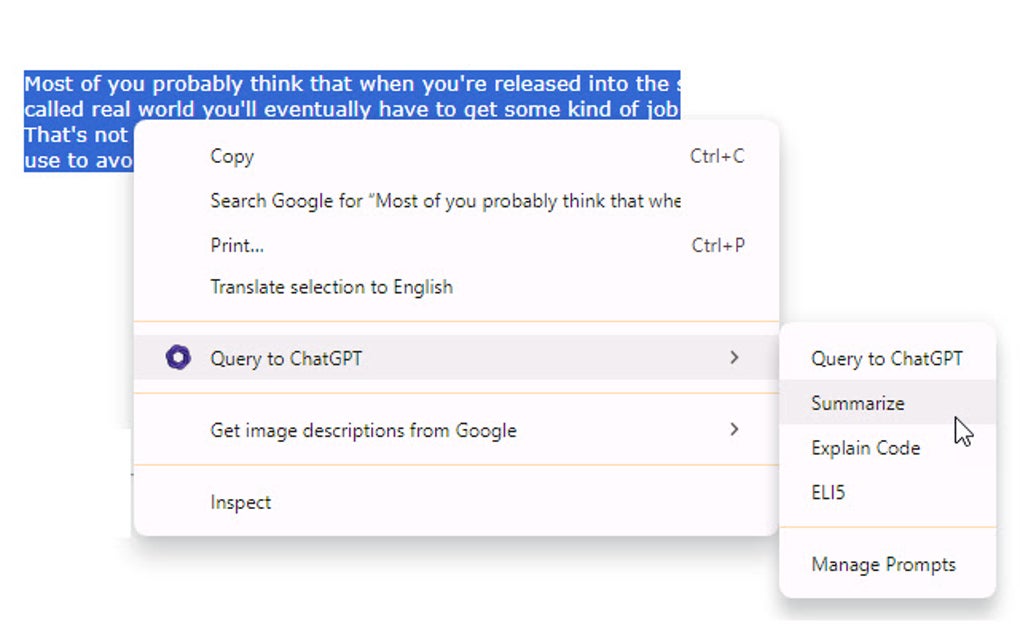1020x638 pixels.
Task: Click "Query to ChatGPT" in the submenu
Action: pos(887,358)
